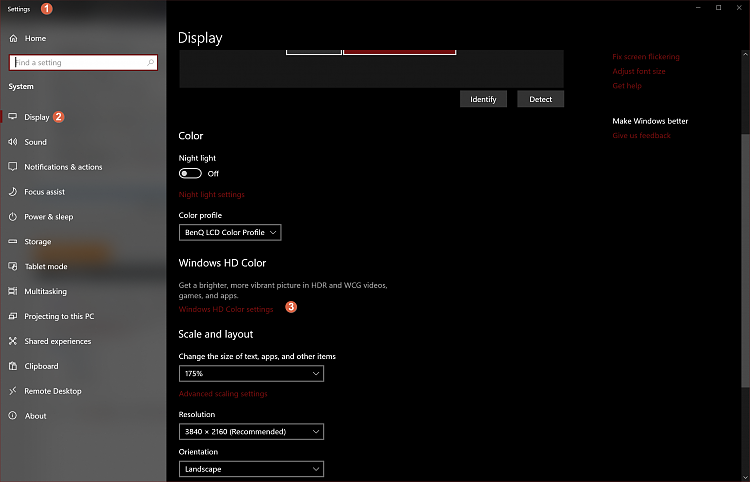
Task: Open the Color profile dropdown
Action: [x=230, y=232]
